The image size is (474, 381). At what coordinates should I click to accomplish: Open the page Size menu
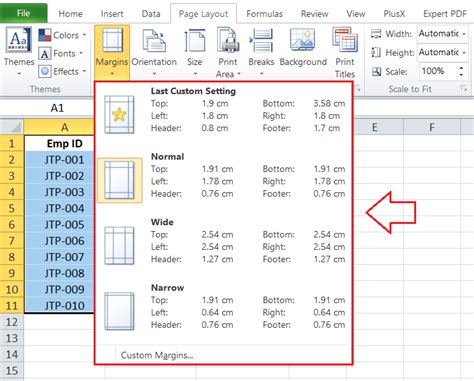[195, 52]
